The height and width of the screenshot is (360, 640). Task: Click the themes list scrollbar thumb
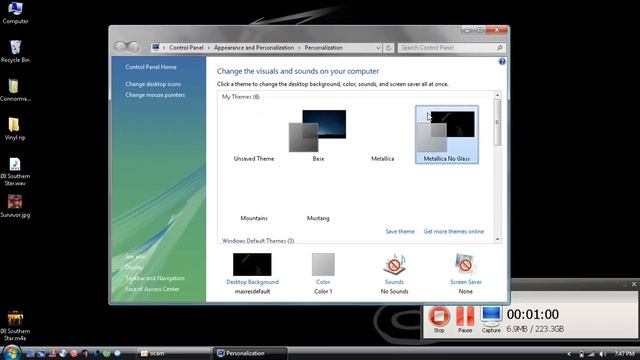pyautogui.click(x=498, y=122)
